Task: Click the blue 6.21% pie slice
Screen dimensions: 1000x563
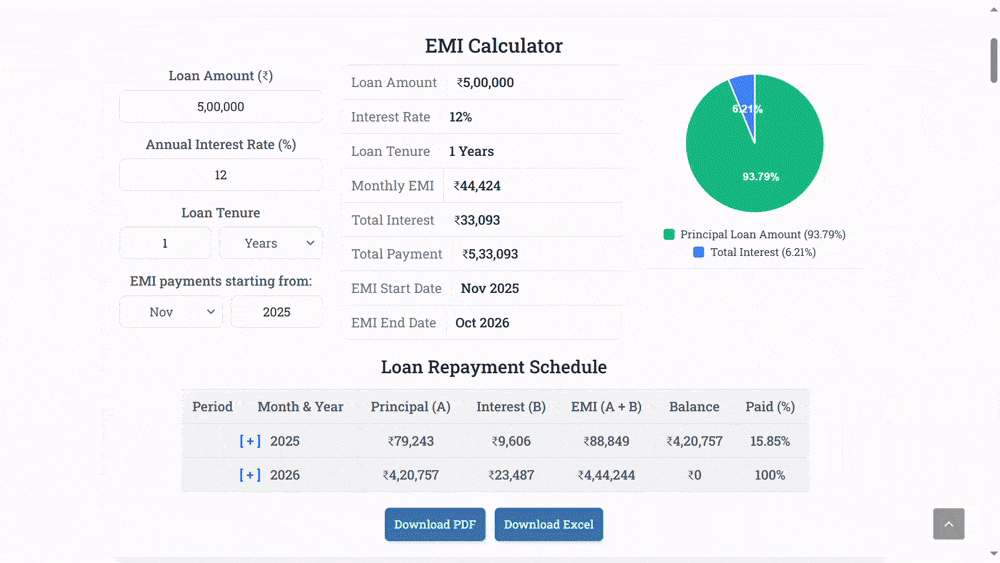Action: tap(746, 102)
